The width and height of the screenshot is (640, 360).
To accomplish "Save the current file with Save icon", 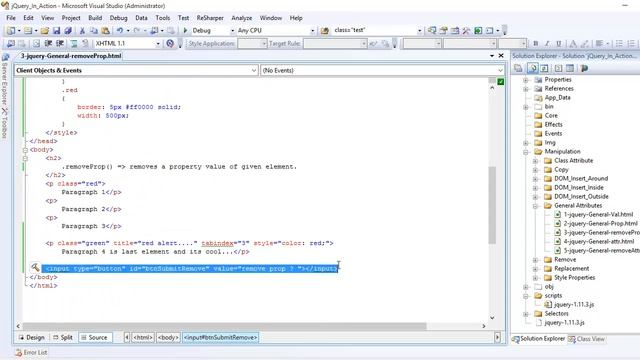I will point(56,31).
